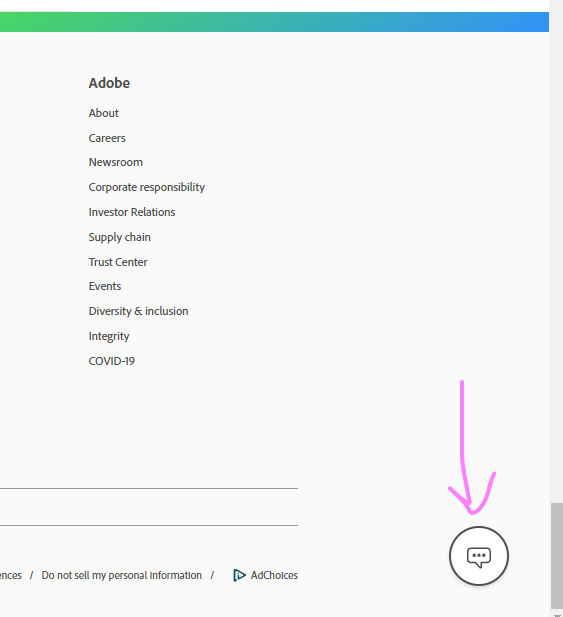Open Investor Relations link
The image size is (563, 617).
132,212
